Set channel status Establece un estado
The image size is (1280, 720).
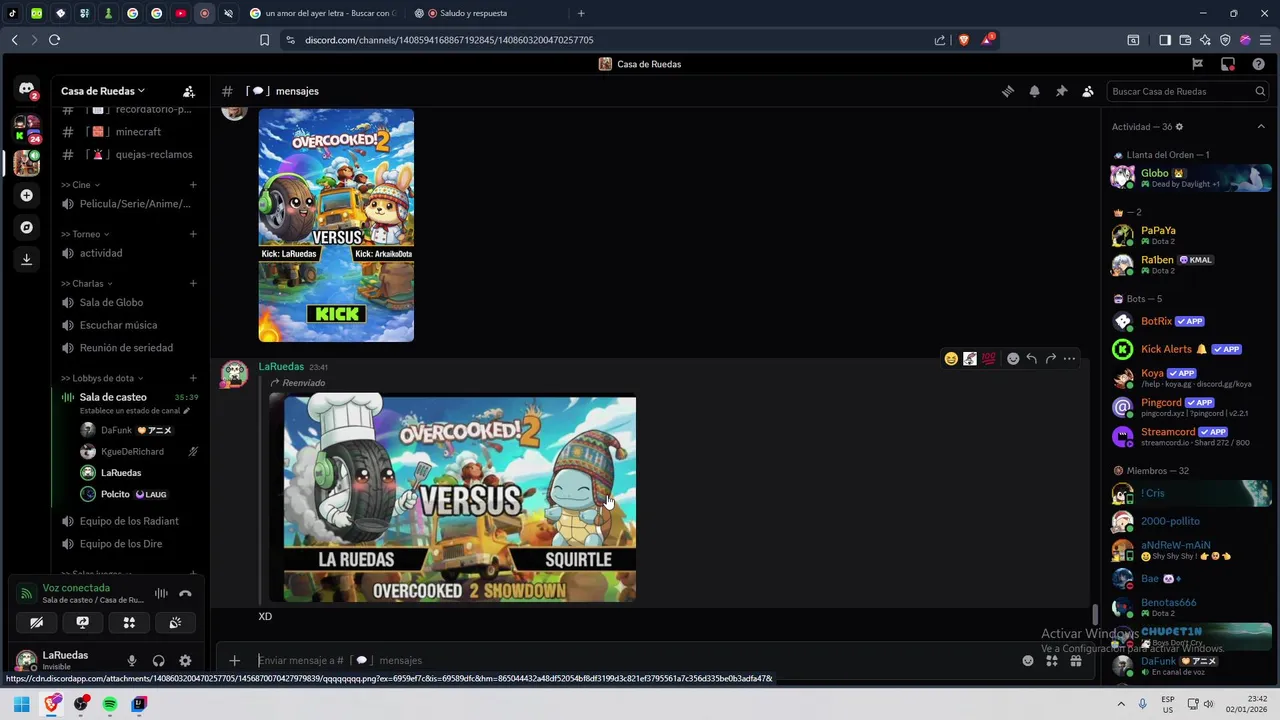(135, 410)
